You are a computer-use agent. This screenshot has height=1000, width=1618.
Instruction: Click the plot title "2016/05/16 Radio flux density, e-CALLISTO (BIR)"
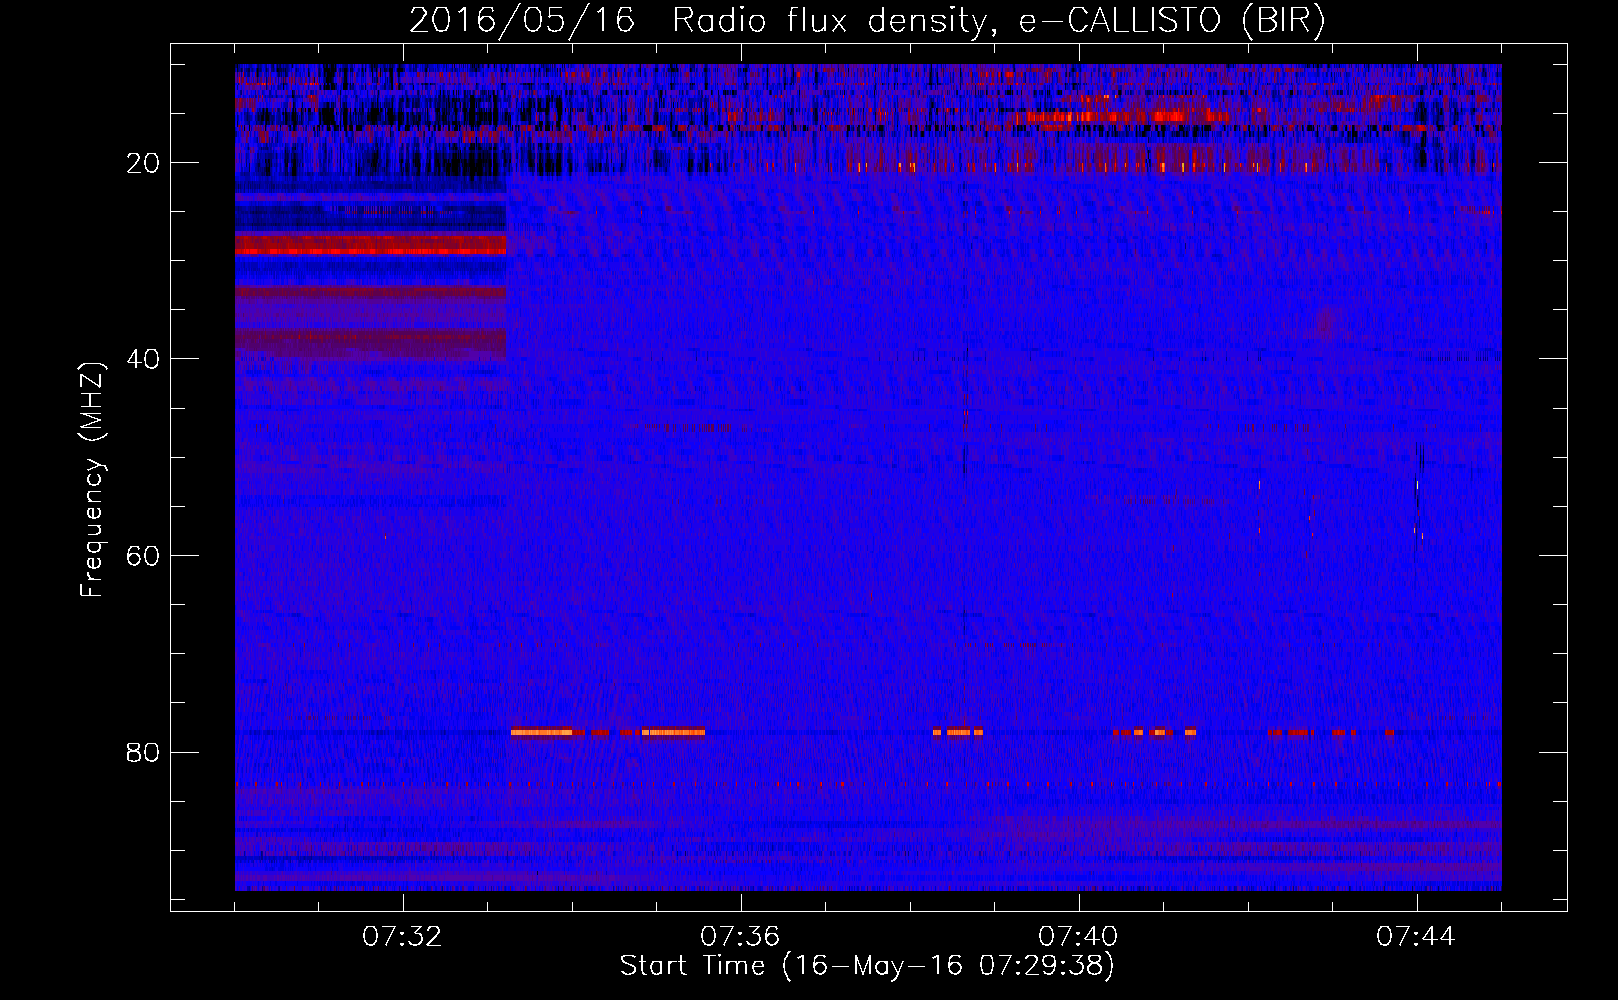click(867, 21)
